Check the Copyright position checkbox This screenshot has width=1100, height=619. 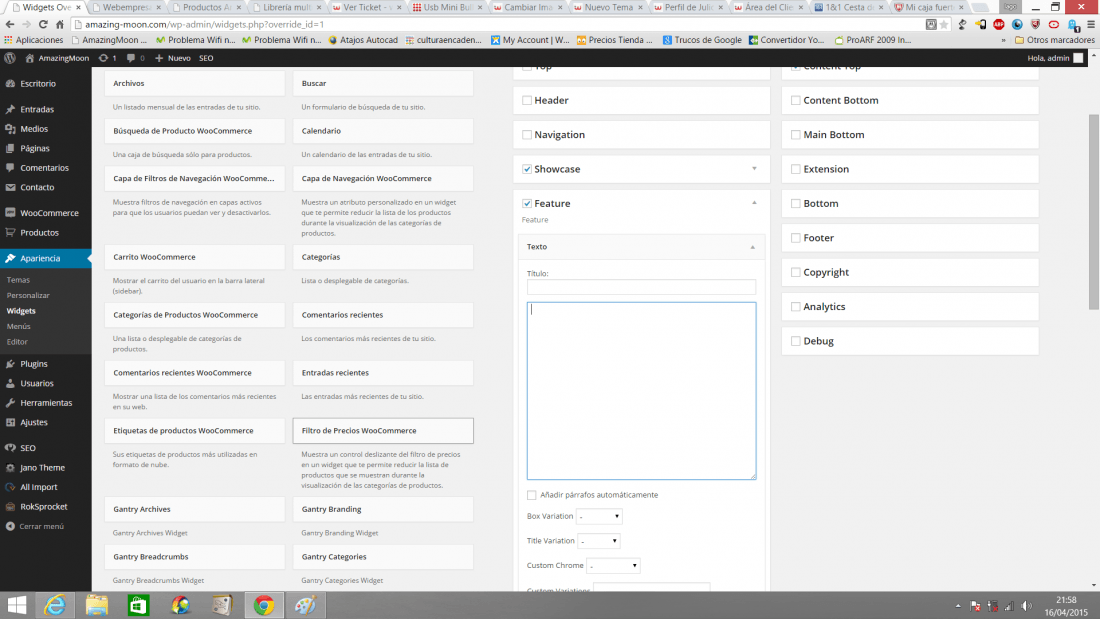click(x=796, y=272)
